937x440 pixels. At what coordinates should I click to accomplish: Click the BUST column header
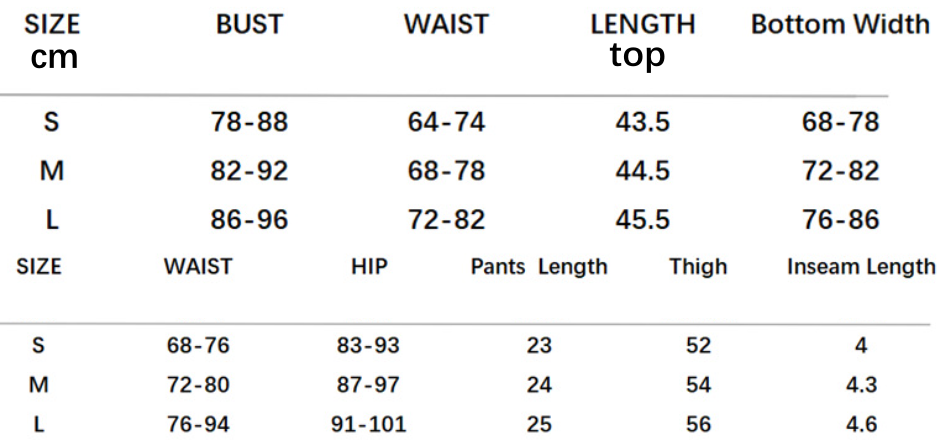[249, 26]
